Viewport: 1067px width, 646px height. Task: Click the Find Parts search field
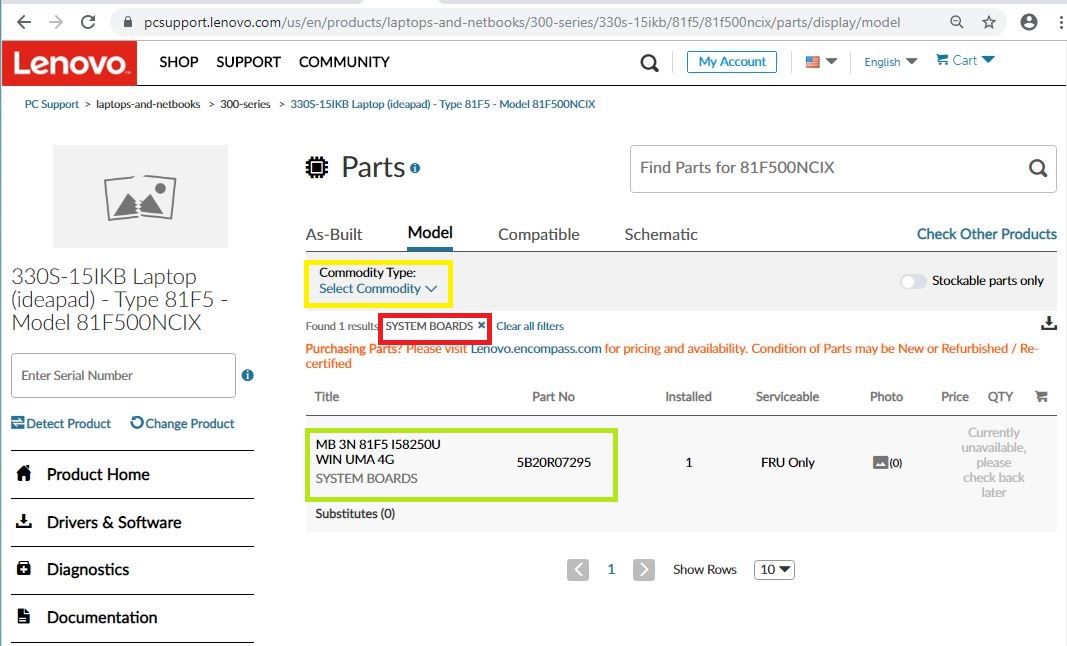pyautogui.click(x=843, y=168)
